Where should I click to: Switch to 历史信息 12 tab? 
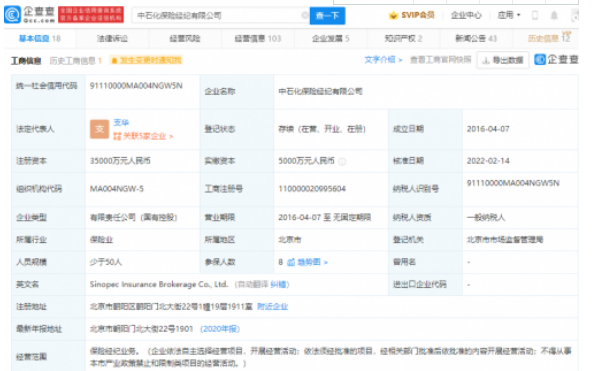point(549,38)
